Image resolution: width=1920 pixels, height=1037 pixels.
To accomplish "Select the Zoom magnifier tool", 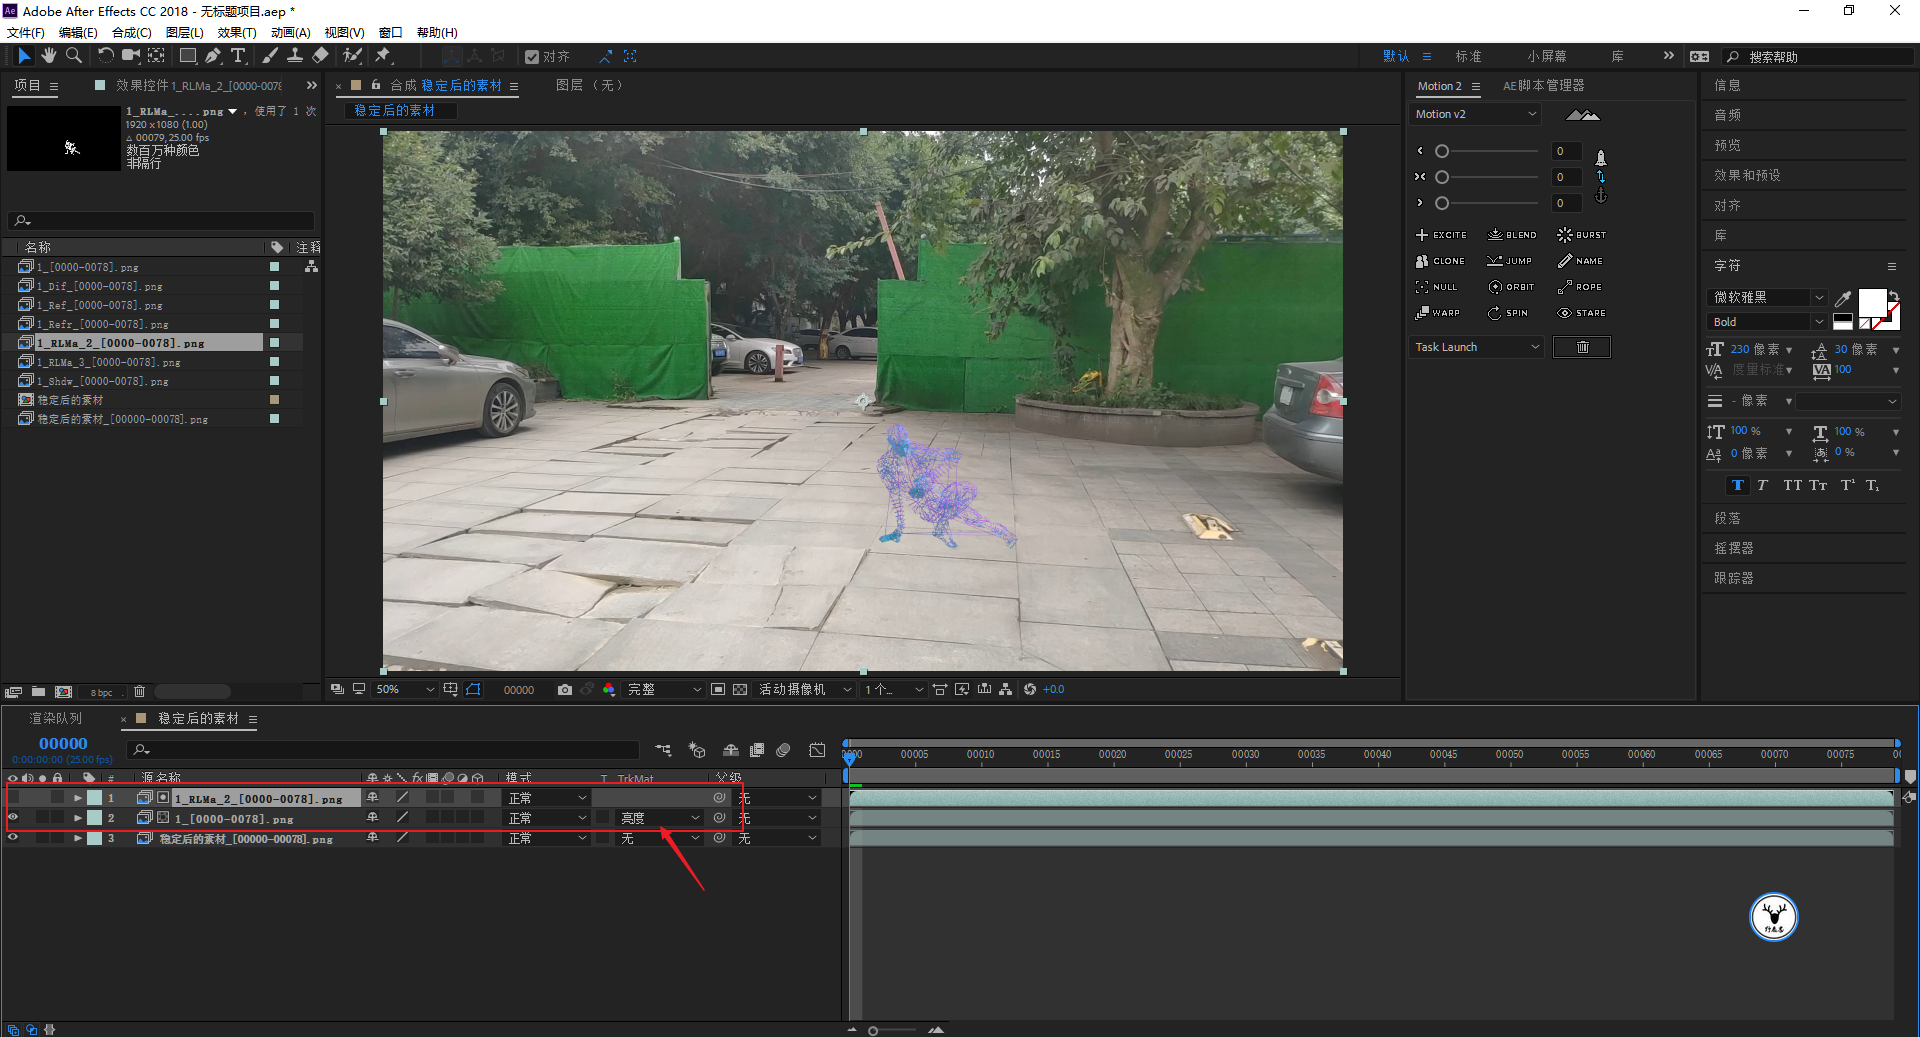I will click(x=73, y=56).
